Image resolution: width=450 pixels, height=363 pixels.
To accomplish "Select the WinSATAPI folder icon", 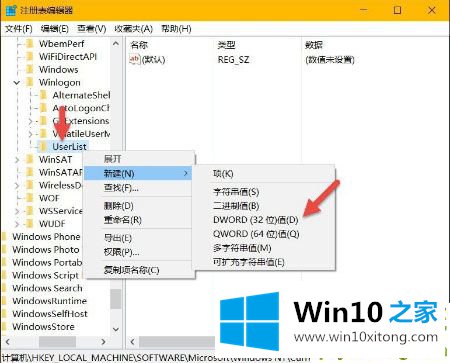I will [30, 172].
